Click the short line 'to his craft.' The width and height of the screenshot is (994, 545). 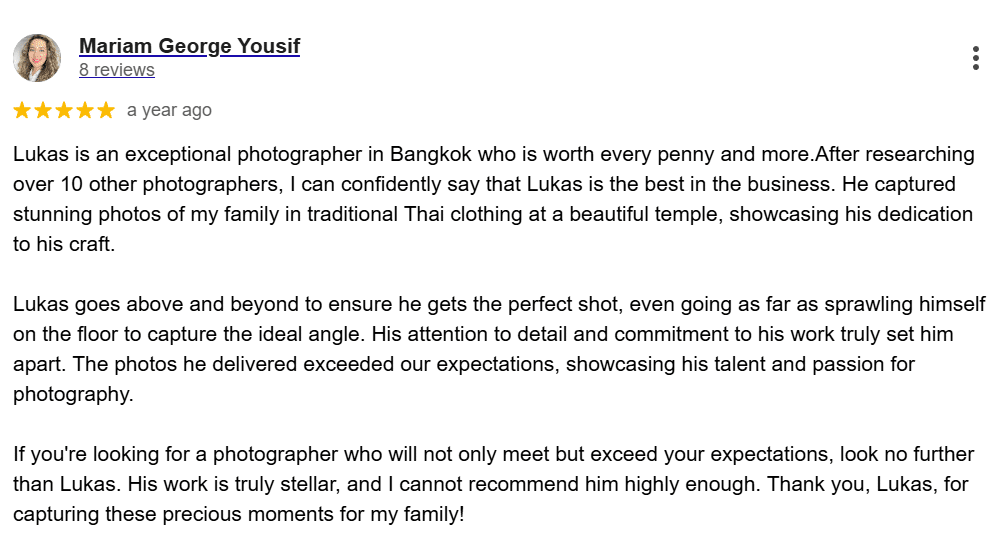[64, 244]
